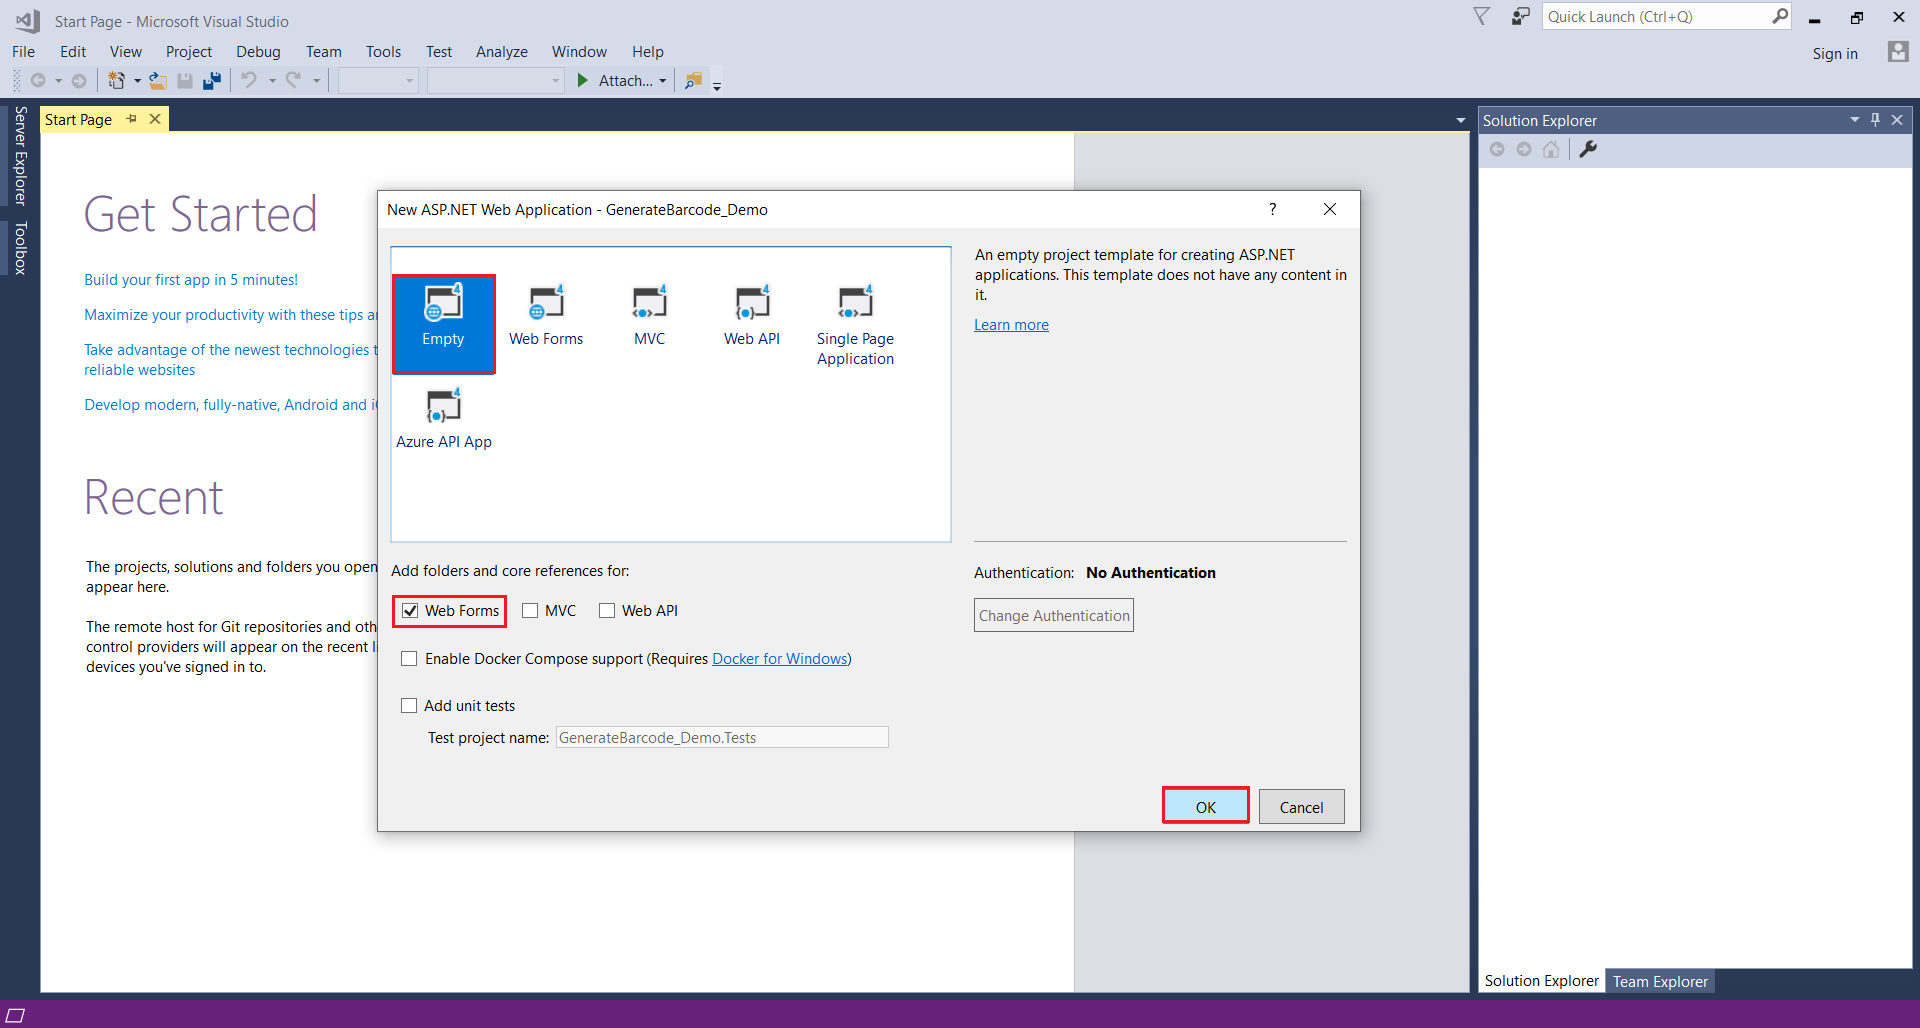The image size is (1920, 1028).
Task: Click the Save All toolbar icon
Action: pos(211,81)
